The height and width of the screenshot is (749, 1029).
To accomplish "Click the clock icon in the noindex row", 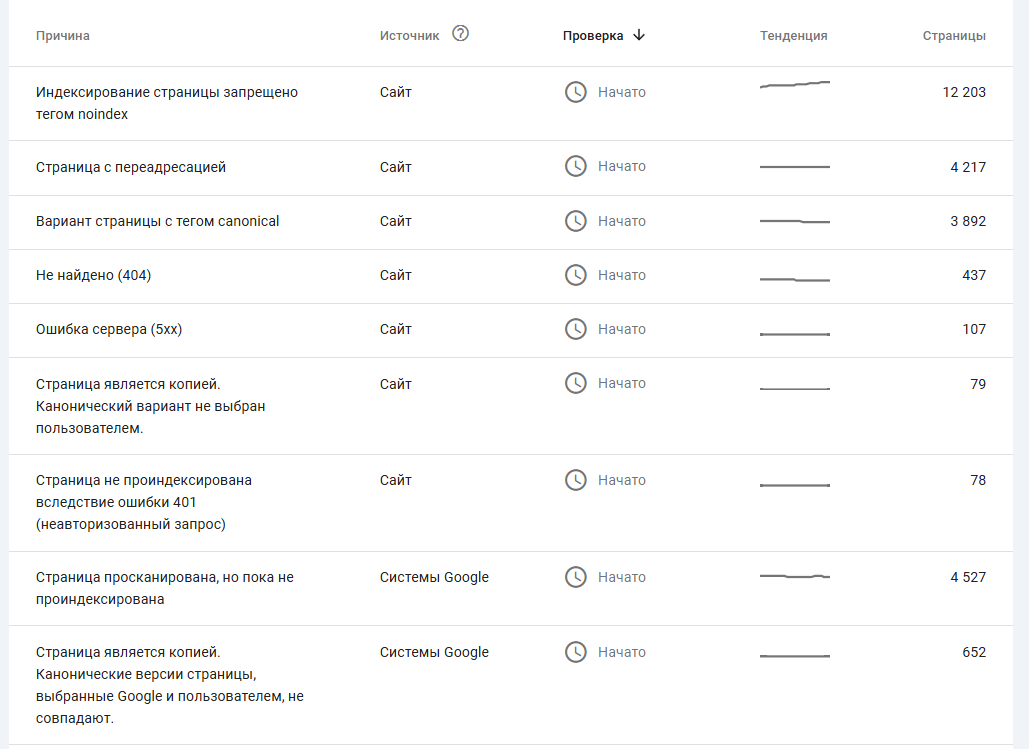I will click(x=576, y=92).
